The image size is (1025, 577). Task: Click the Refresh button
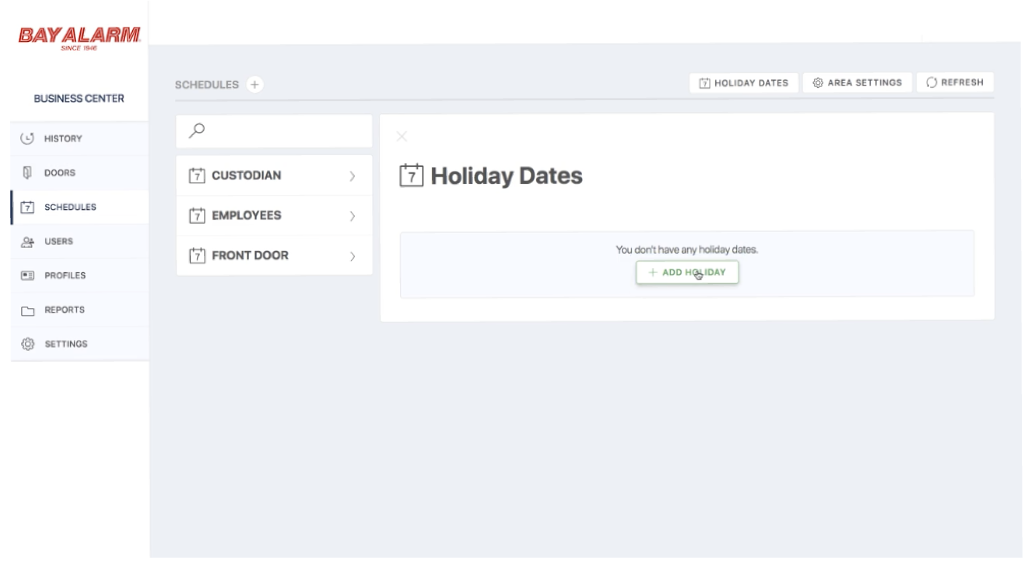tap(955, 82)
